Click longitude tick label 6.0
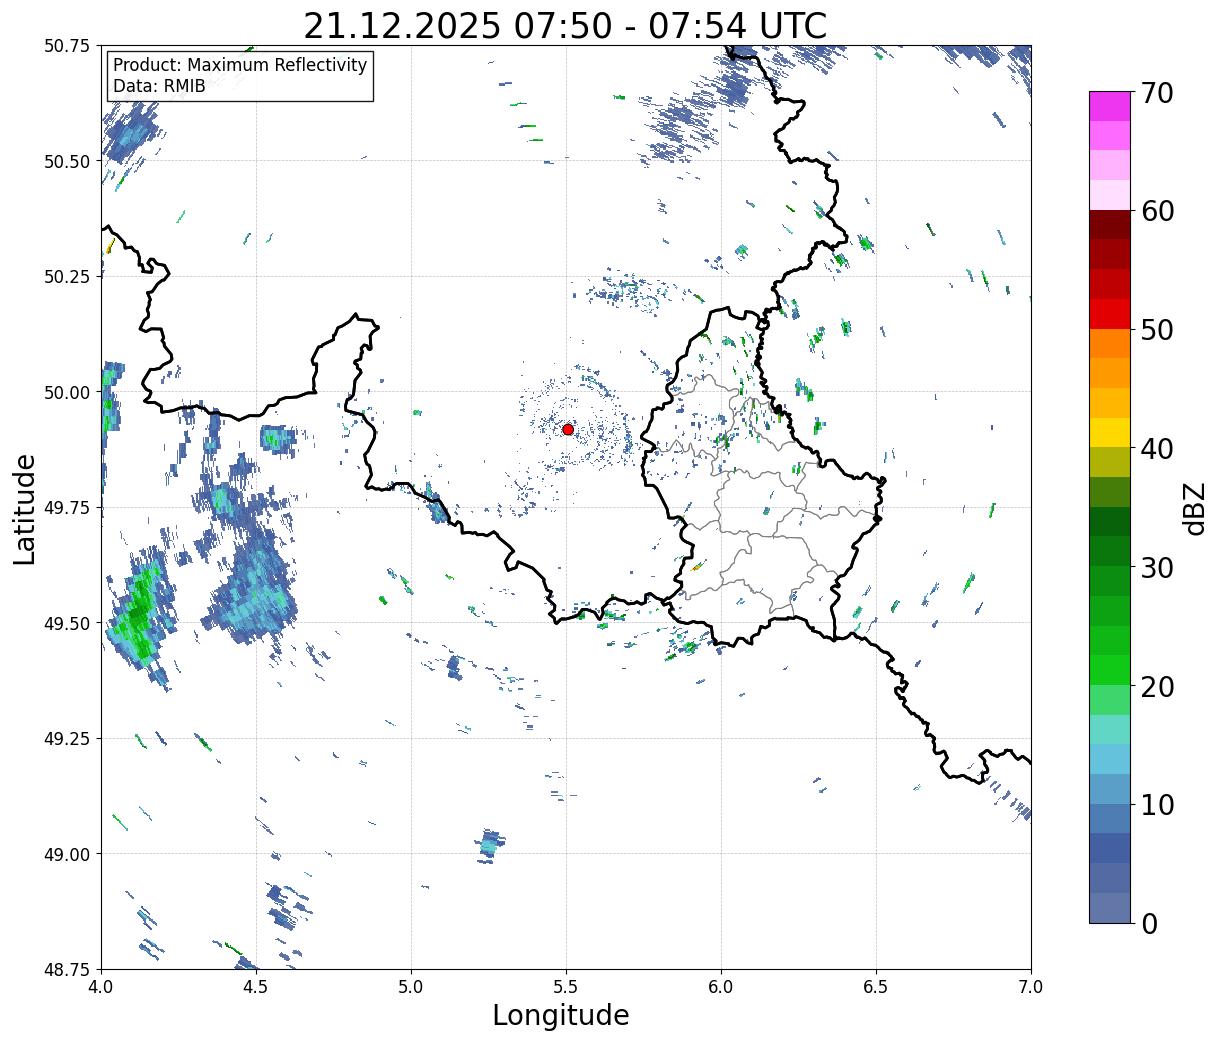Screen dimensions: 1219x1040 pyautogui.click(x=721, y=987)
